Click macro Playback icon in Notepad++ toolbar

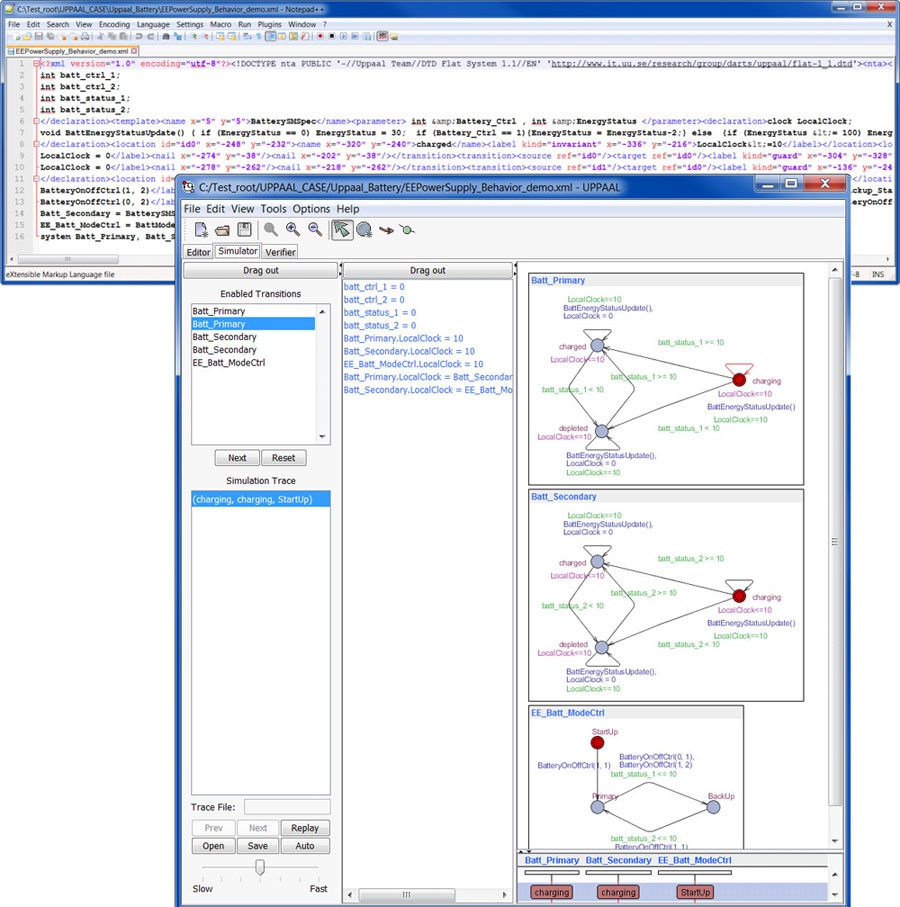click(x=344, y=36)
